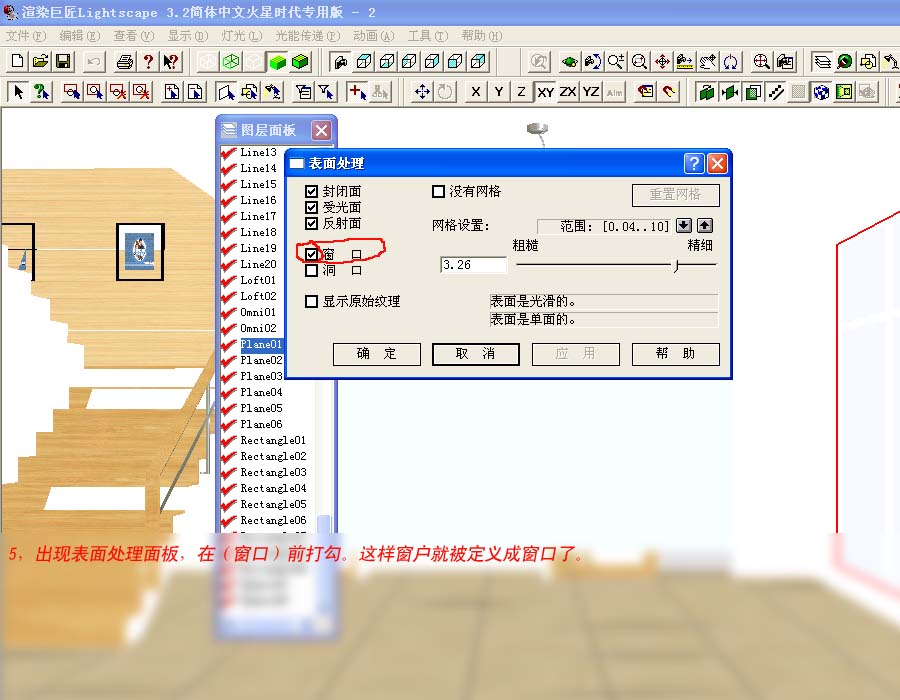This screenshot has height=700, width=900.
Task: Click the circular arrows rotate view icon
Action: point(730,61)
